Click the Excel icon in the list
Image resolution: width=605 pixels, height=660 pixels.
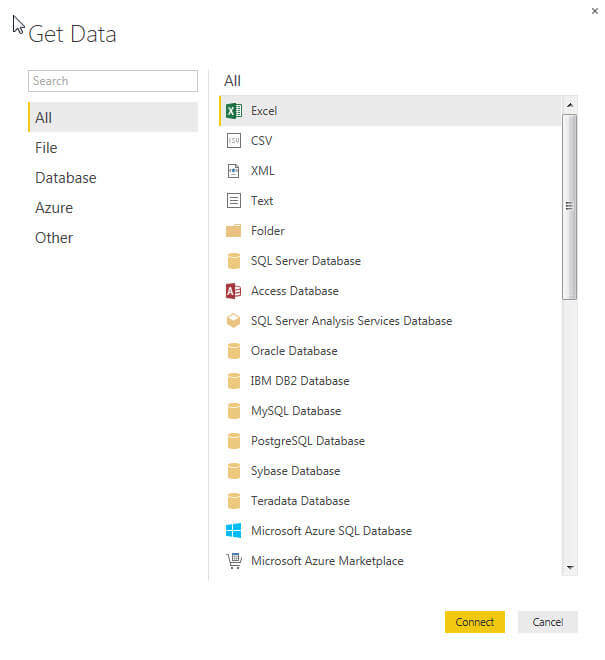point(234,111)
